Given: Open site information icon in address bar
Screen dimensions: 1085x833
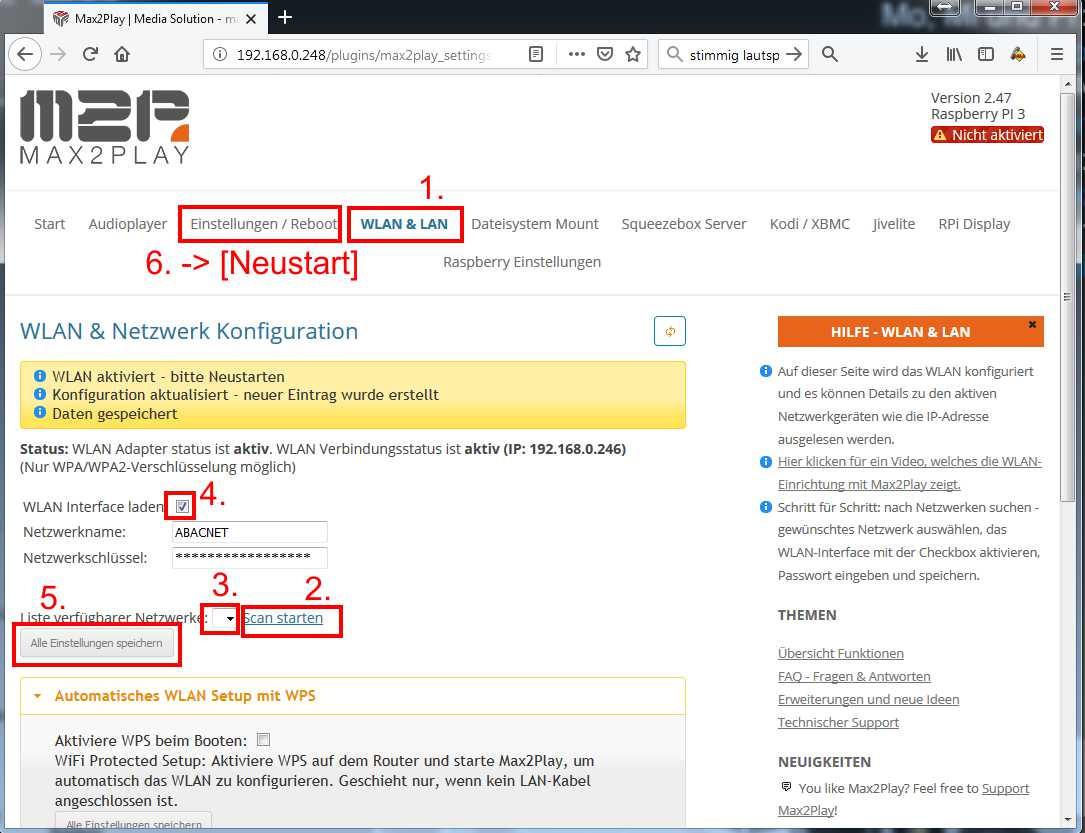Looking at the screenshot, I should [219, 55].
